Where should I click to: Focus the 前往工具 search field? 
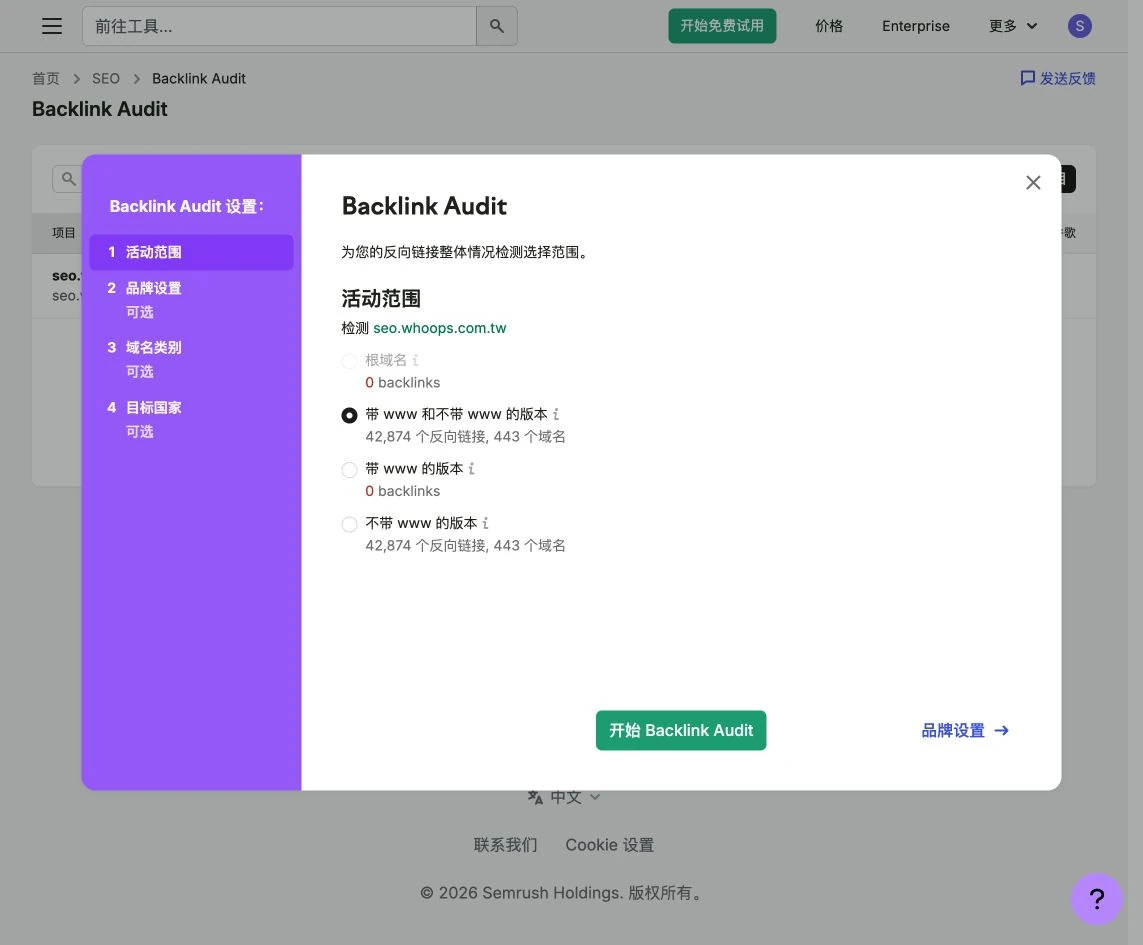coord(279,26)
